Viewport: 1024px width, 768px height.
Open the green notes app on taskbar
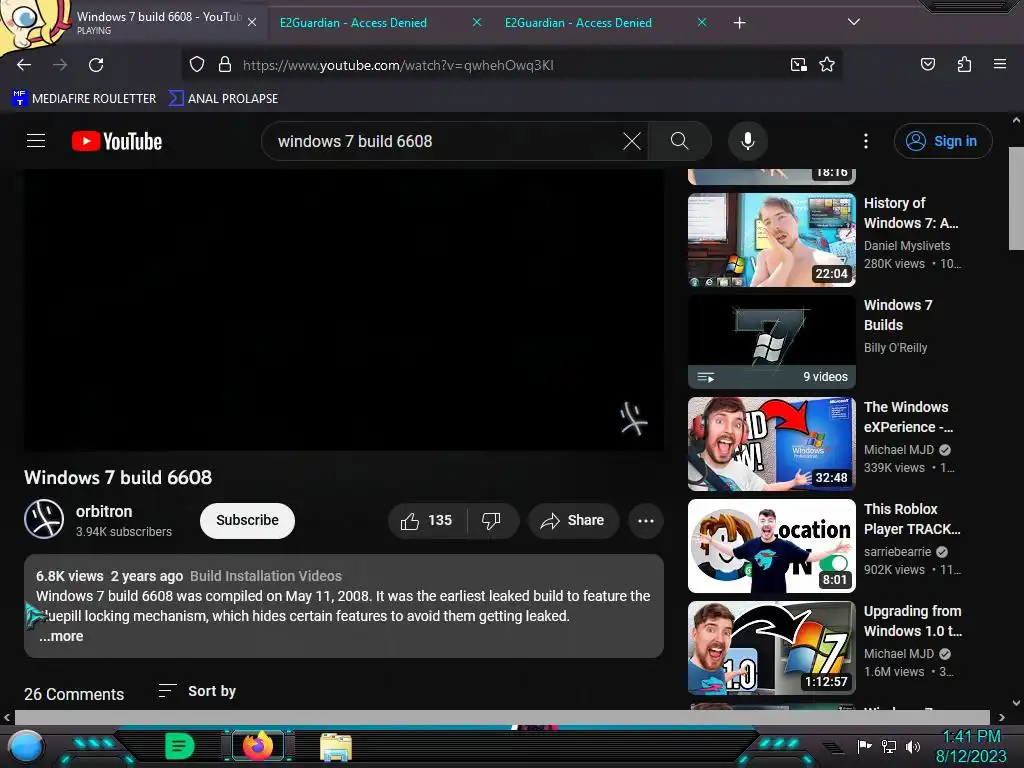[x=179, y=745]
